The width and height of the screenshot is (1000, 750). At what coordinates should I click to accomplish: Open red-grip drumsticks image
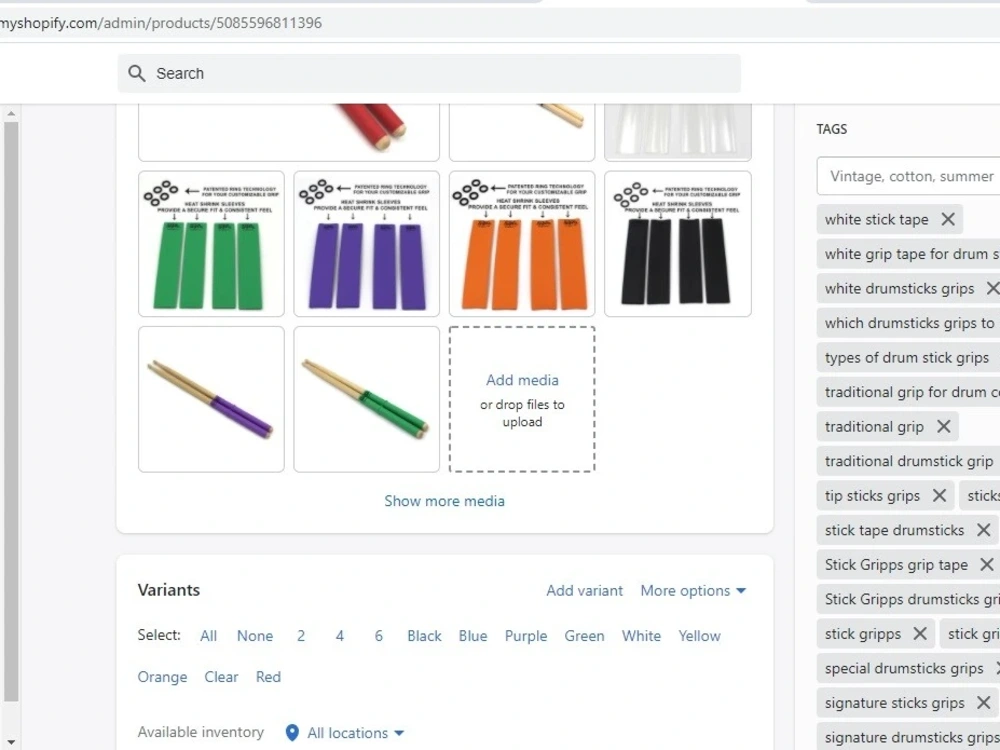(289, 132)
